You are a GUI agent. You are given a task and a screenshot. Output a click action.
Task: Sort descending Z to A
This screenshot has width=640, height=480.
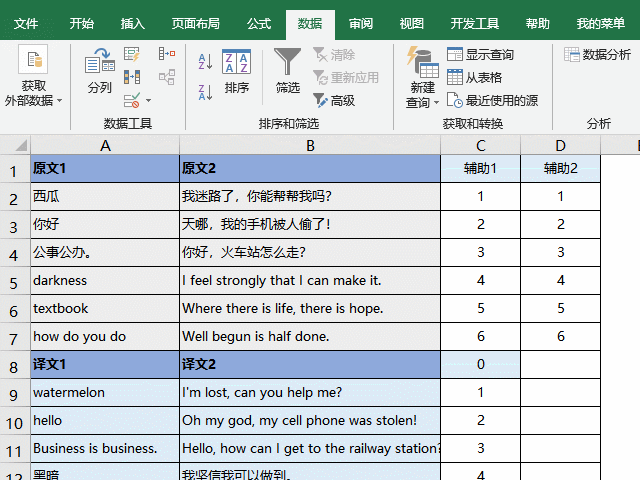(205, 93)
